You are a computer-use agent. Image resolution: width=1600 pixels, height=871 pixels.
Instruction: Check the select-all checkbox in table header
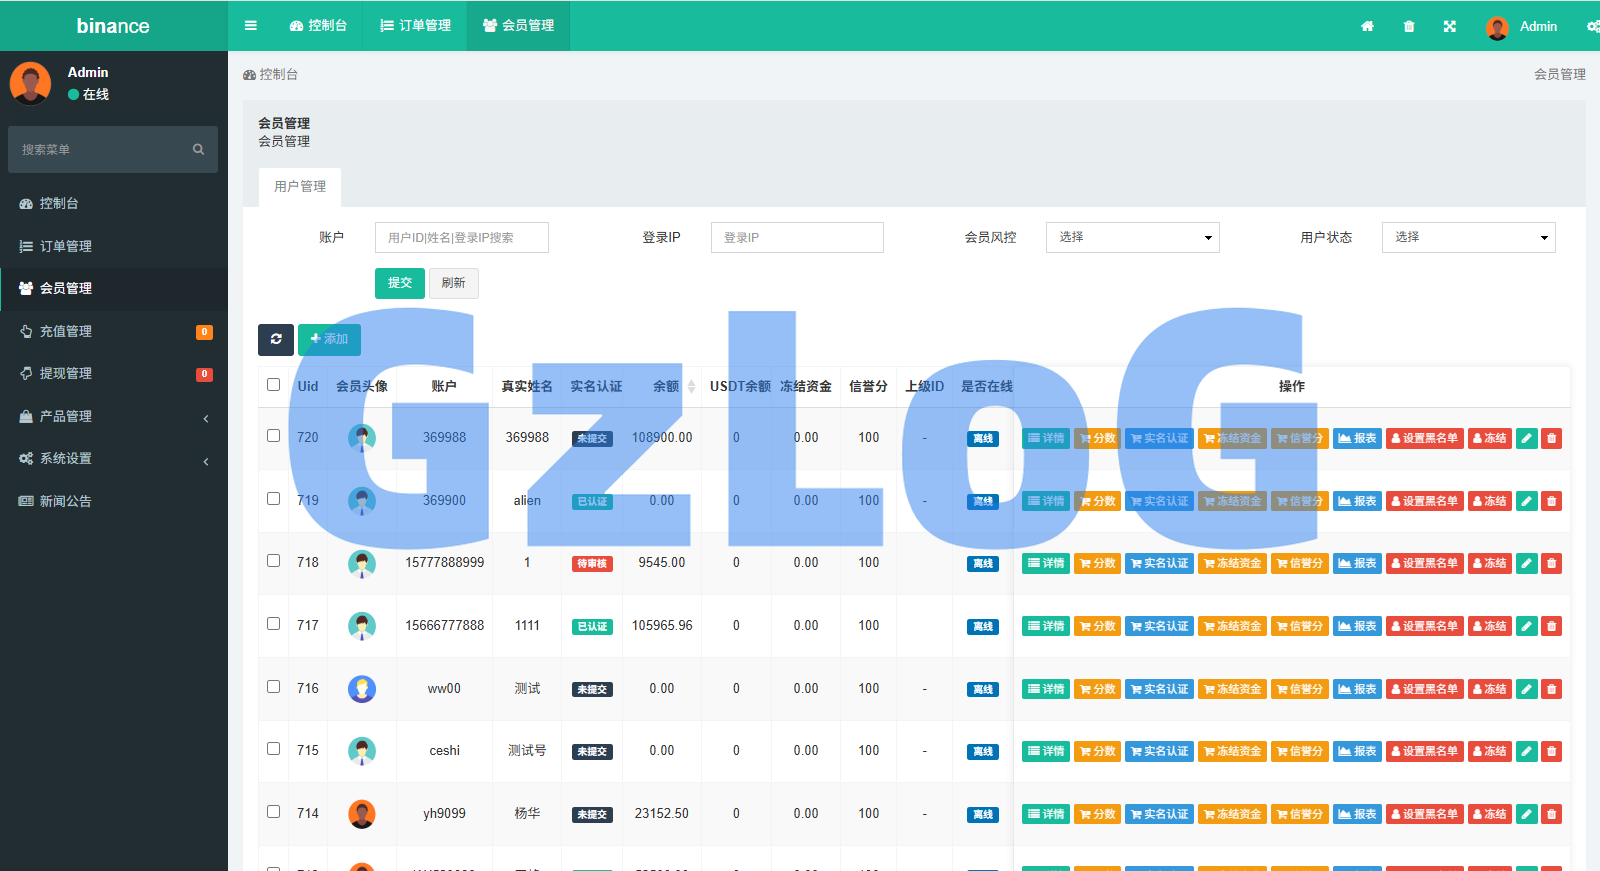(x=273, y=385)
